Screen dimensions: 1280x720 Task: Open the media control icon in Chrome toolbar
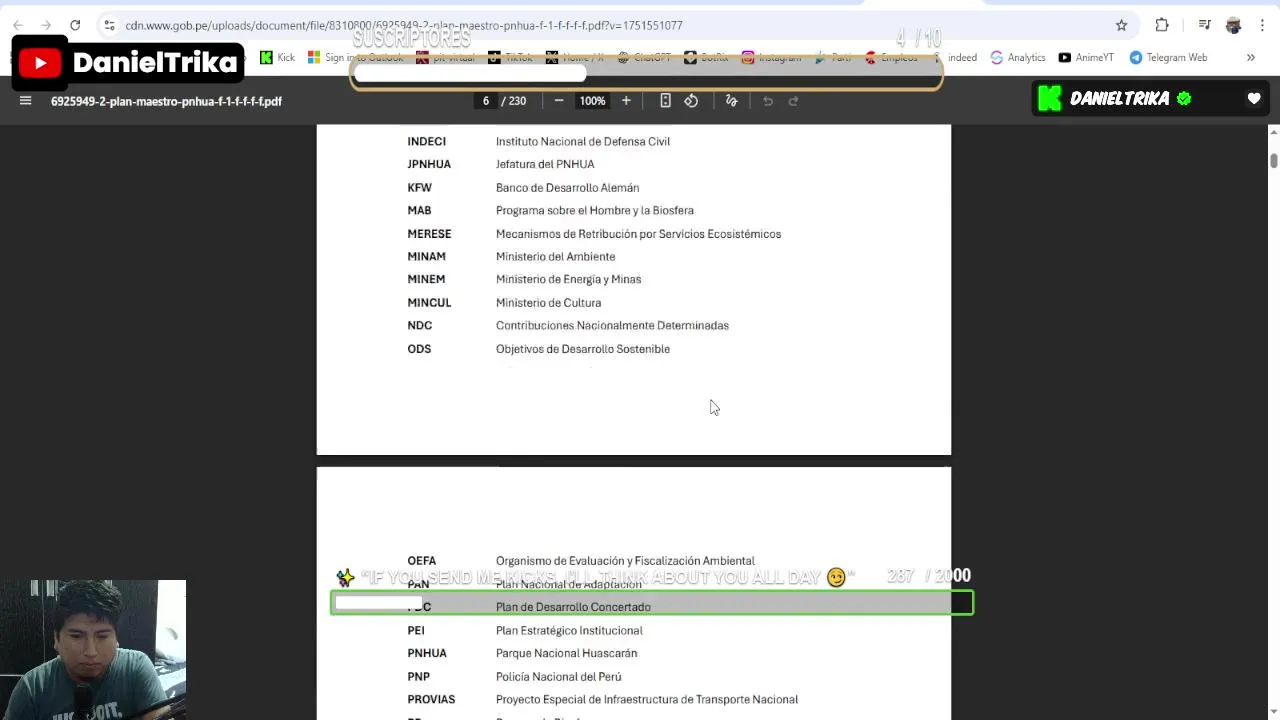click(1205, 25)
